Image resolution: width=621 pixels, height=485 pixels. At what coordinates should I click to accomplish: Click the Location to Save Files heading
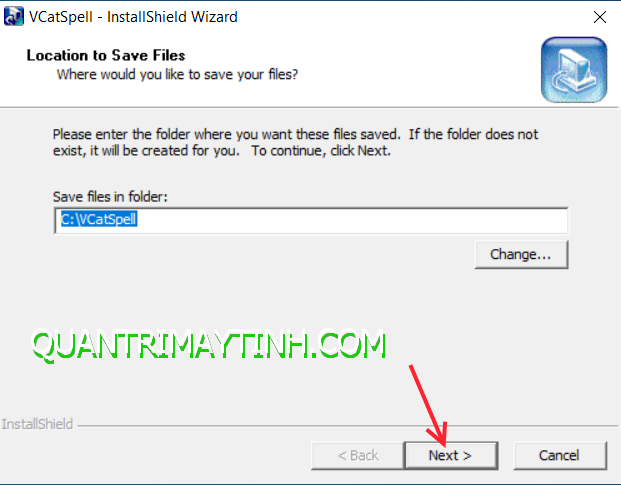click(106, 55)
